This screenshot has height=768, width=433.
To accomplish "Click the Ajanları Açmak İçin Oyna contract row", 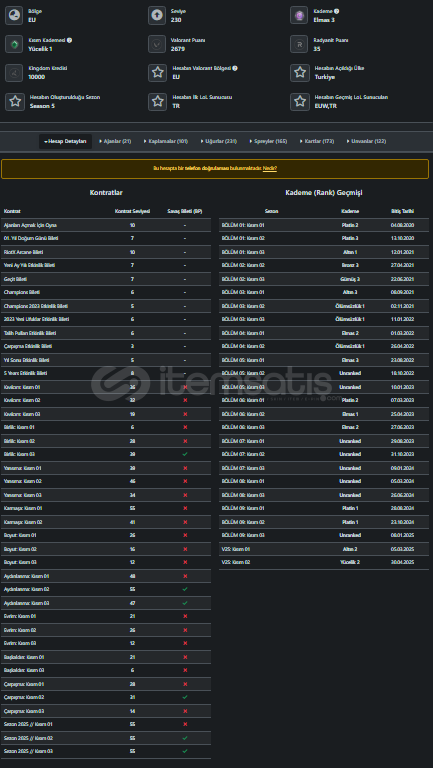I will pyautogui.click(x=106, y=225).
